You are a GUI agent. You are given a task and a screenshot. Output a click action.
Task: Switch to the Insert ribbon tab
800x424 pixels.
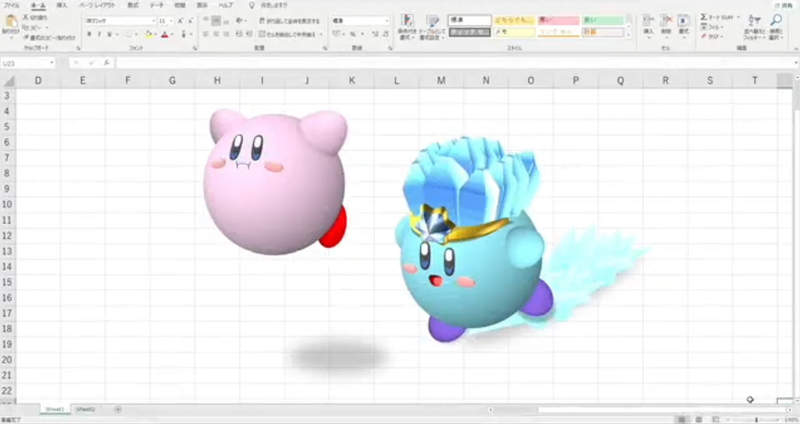[62, 5]
